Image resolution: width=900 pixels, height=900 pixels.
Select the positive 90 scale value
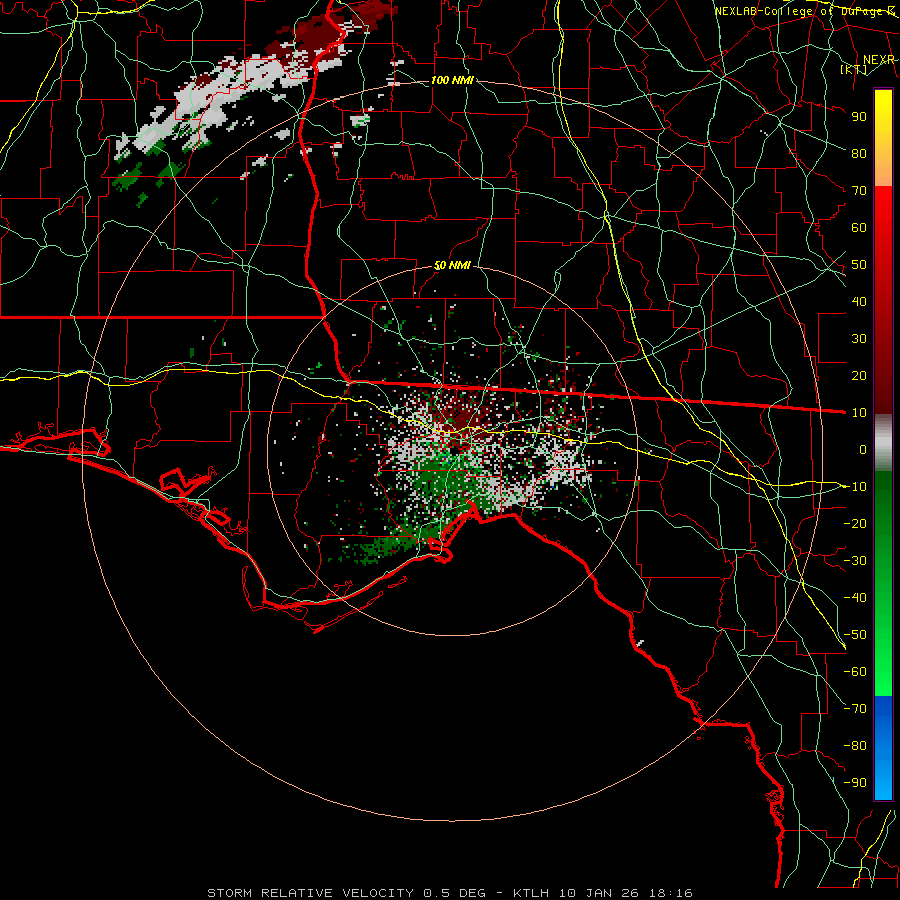pyautogui.click(x=859, y=117)
